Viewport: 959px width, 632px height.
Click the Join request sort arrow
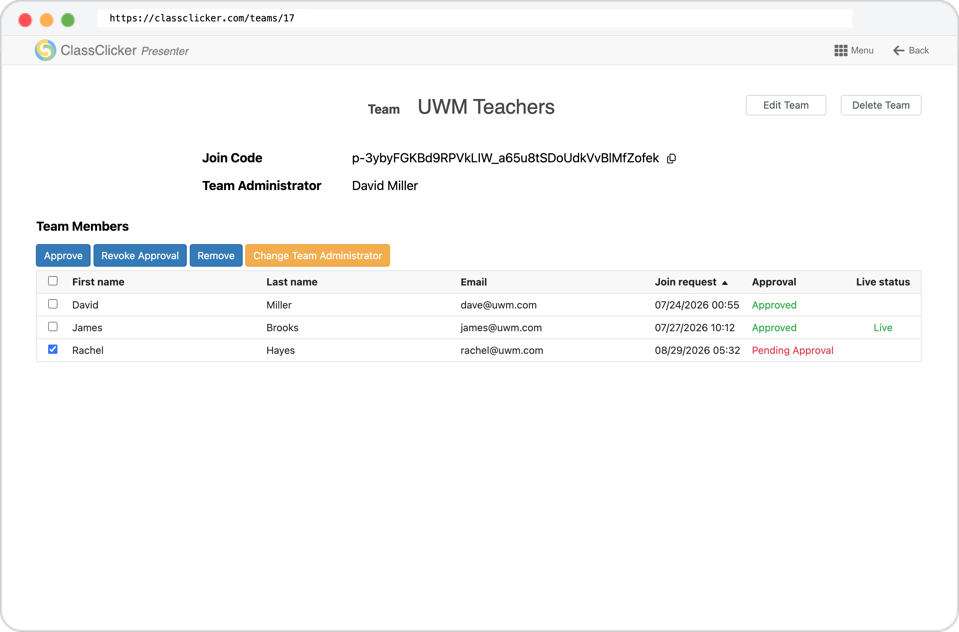(725, 283)
